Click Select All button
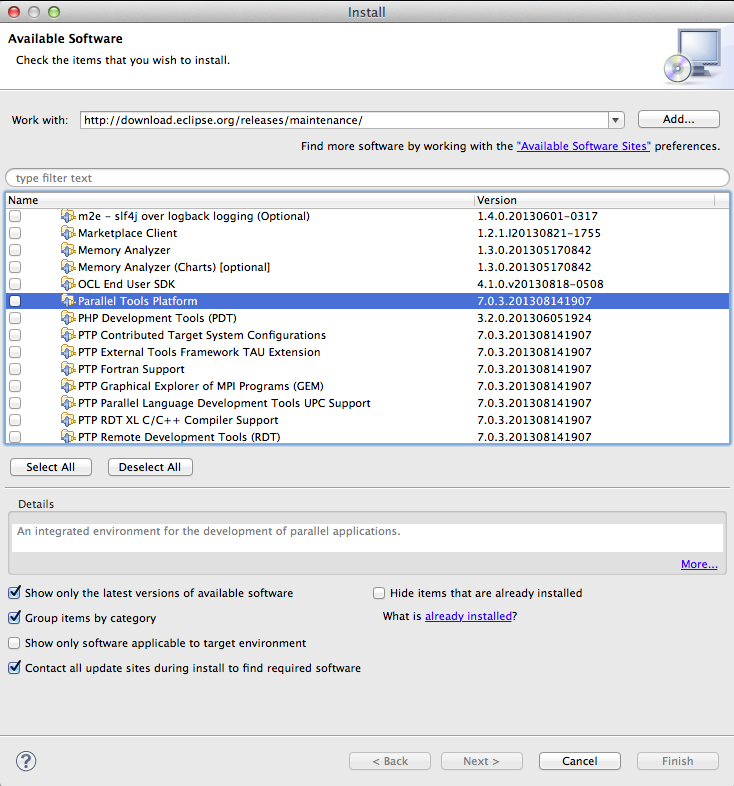734x786 pixels. point(51,467)
